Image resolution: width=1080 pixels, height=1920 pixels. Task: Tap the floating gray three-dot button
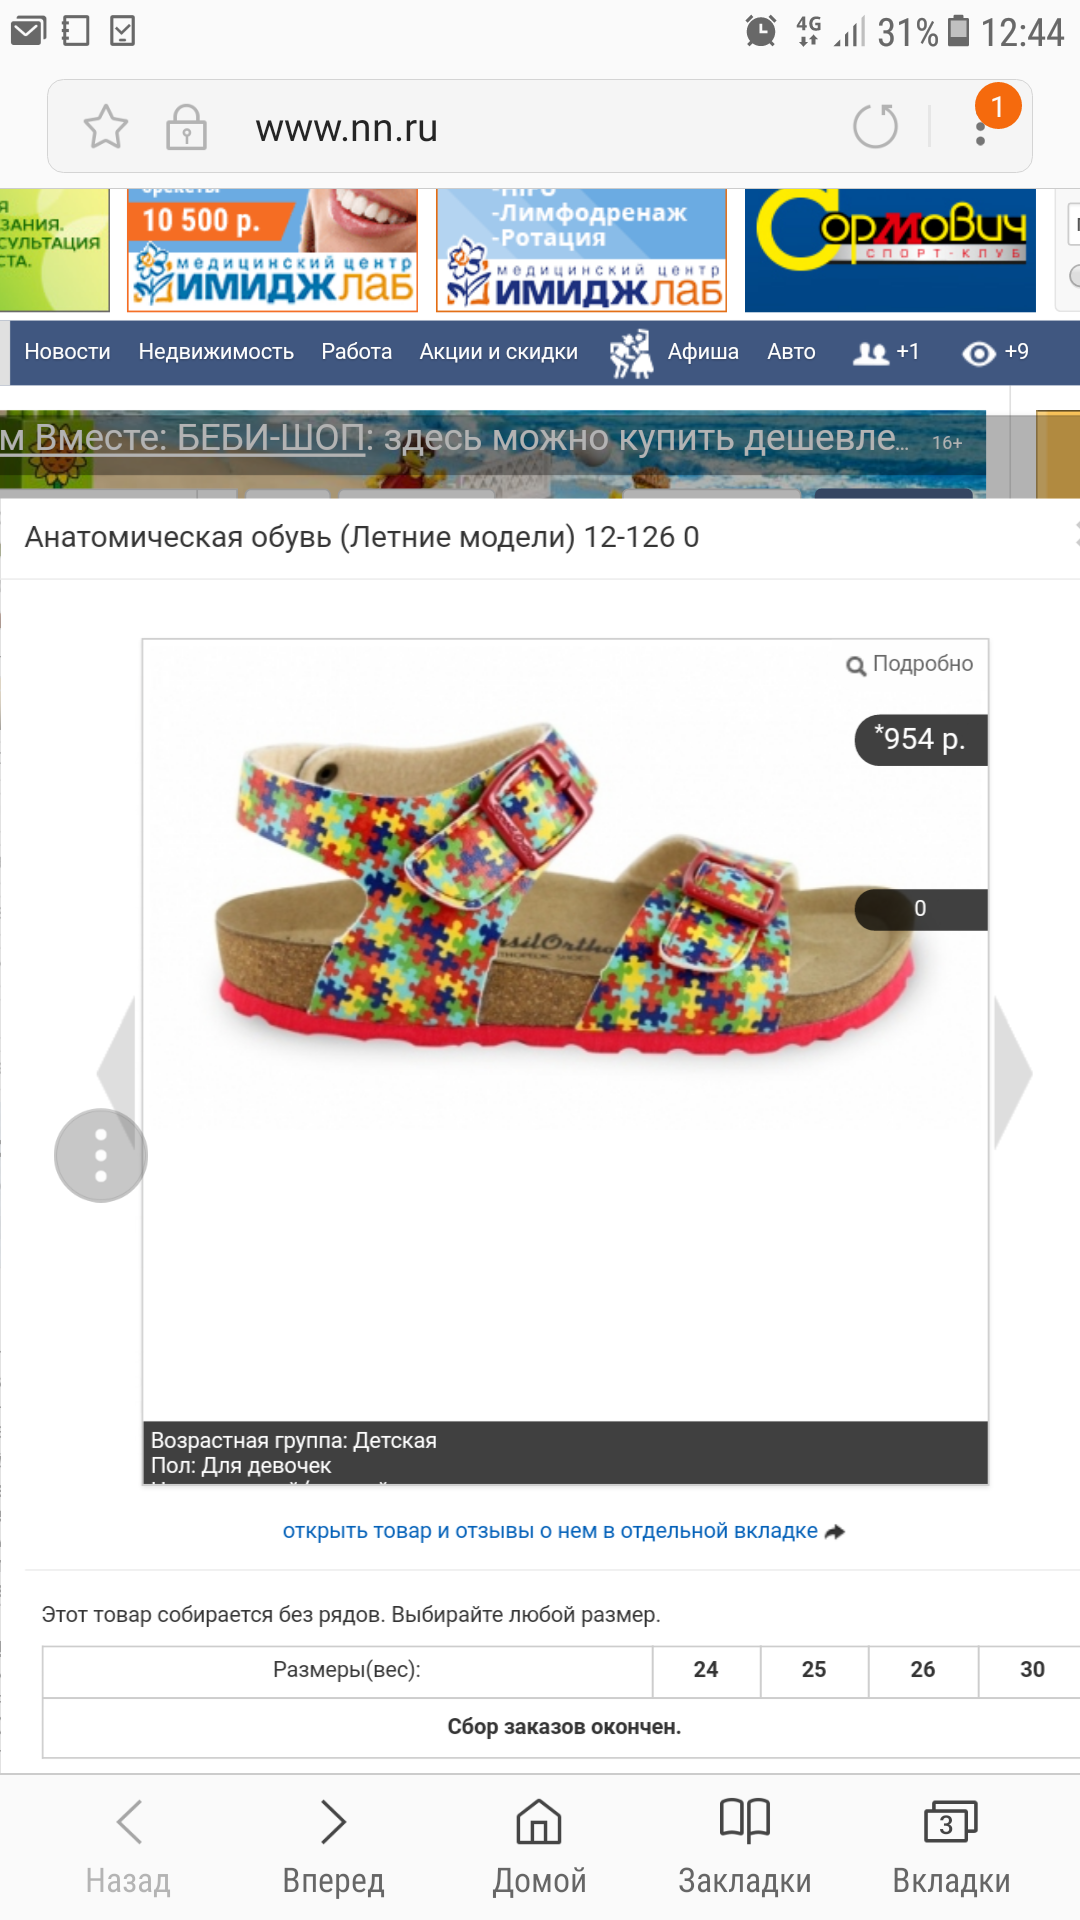(x=100, y=1156)
